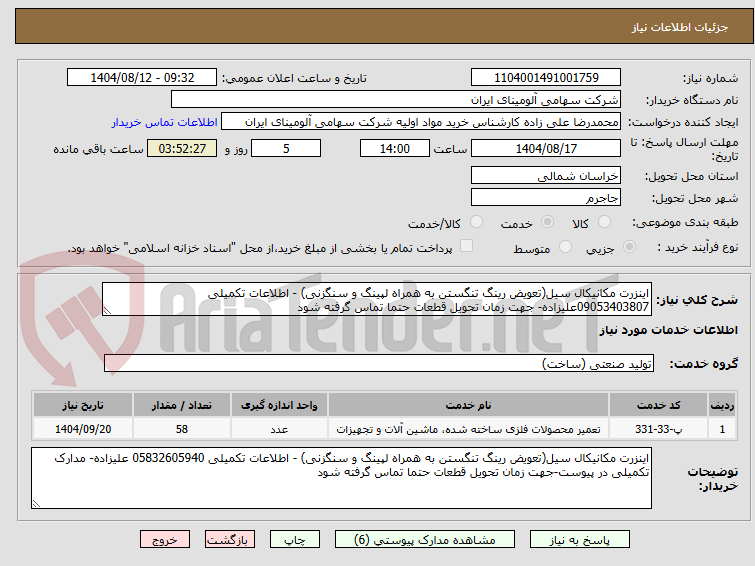The width and height of the screenshot is (755, 566).
Task: View the 6 attached documents
Action: coord(425,540)
